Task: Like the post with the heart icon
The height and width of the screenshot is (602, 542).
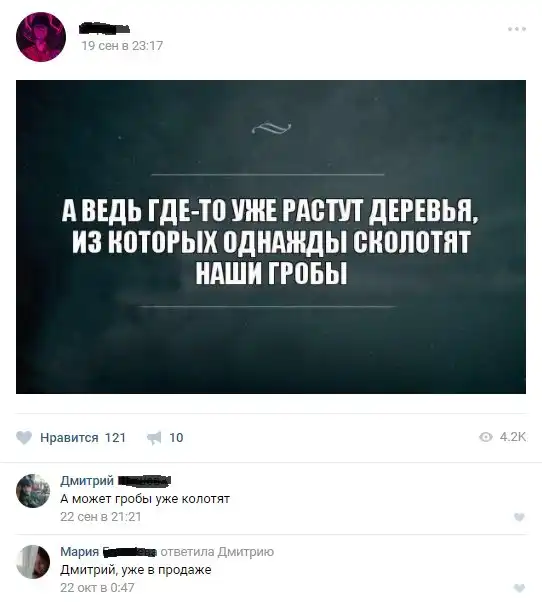Action: pyautogui.click(x=24, y=438)
